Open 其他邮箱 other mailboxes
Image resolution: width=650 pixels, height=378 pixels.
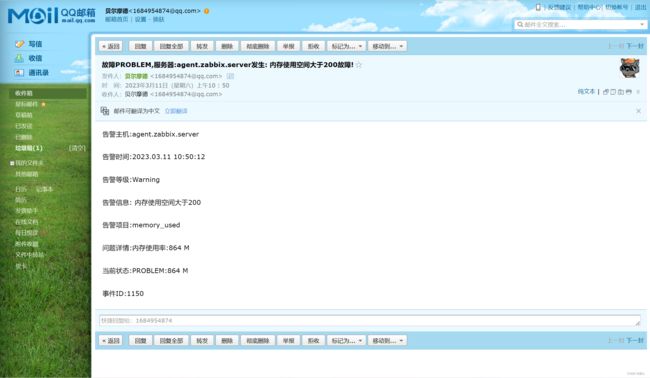(x=27, y=174)
